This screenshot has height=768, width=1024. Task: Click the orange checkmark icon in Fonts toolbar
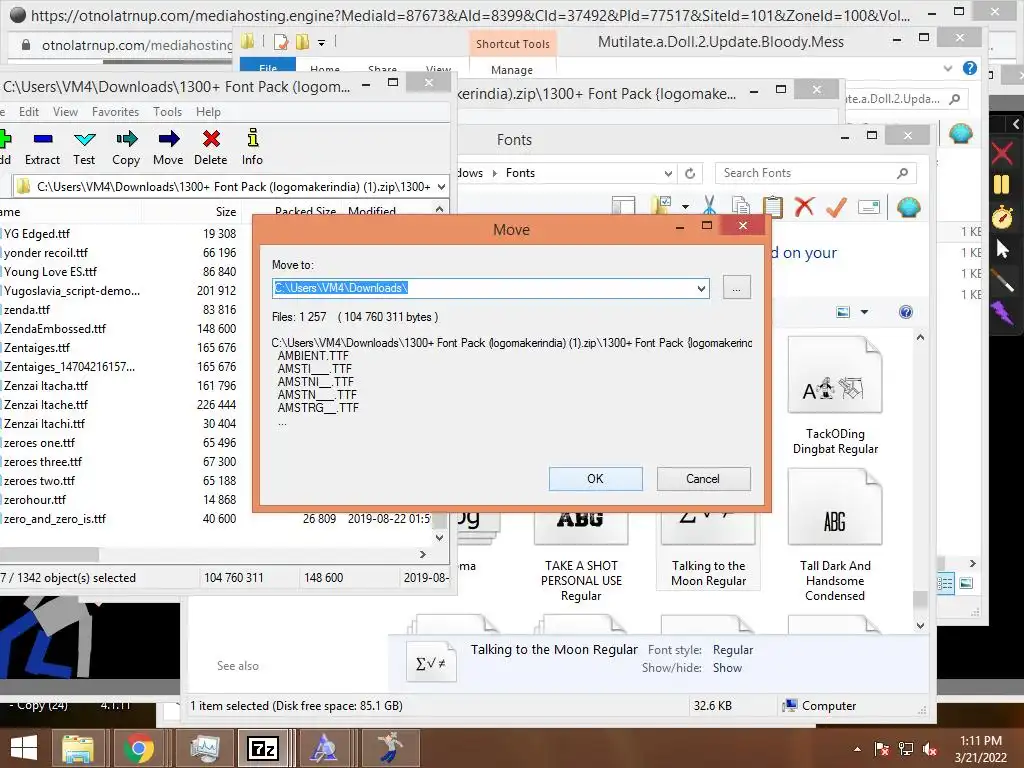pyautogui.click(x=837, y=206)
